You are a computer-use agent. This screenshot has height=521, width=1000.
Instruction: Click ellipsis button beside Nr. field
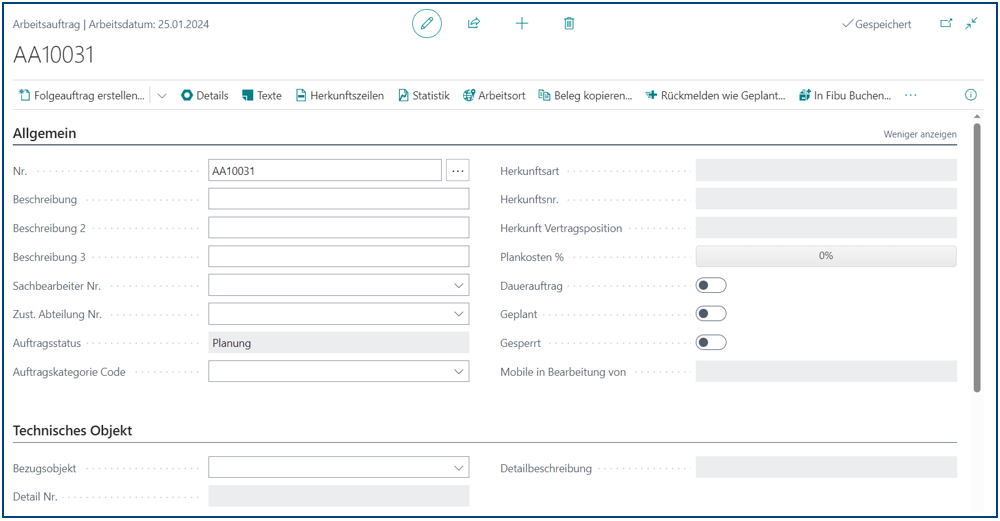[458, 170]
